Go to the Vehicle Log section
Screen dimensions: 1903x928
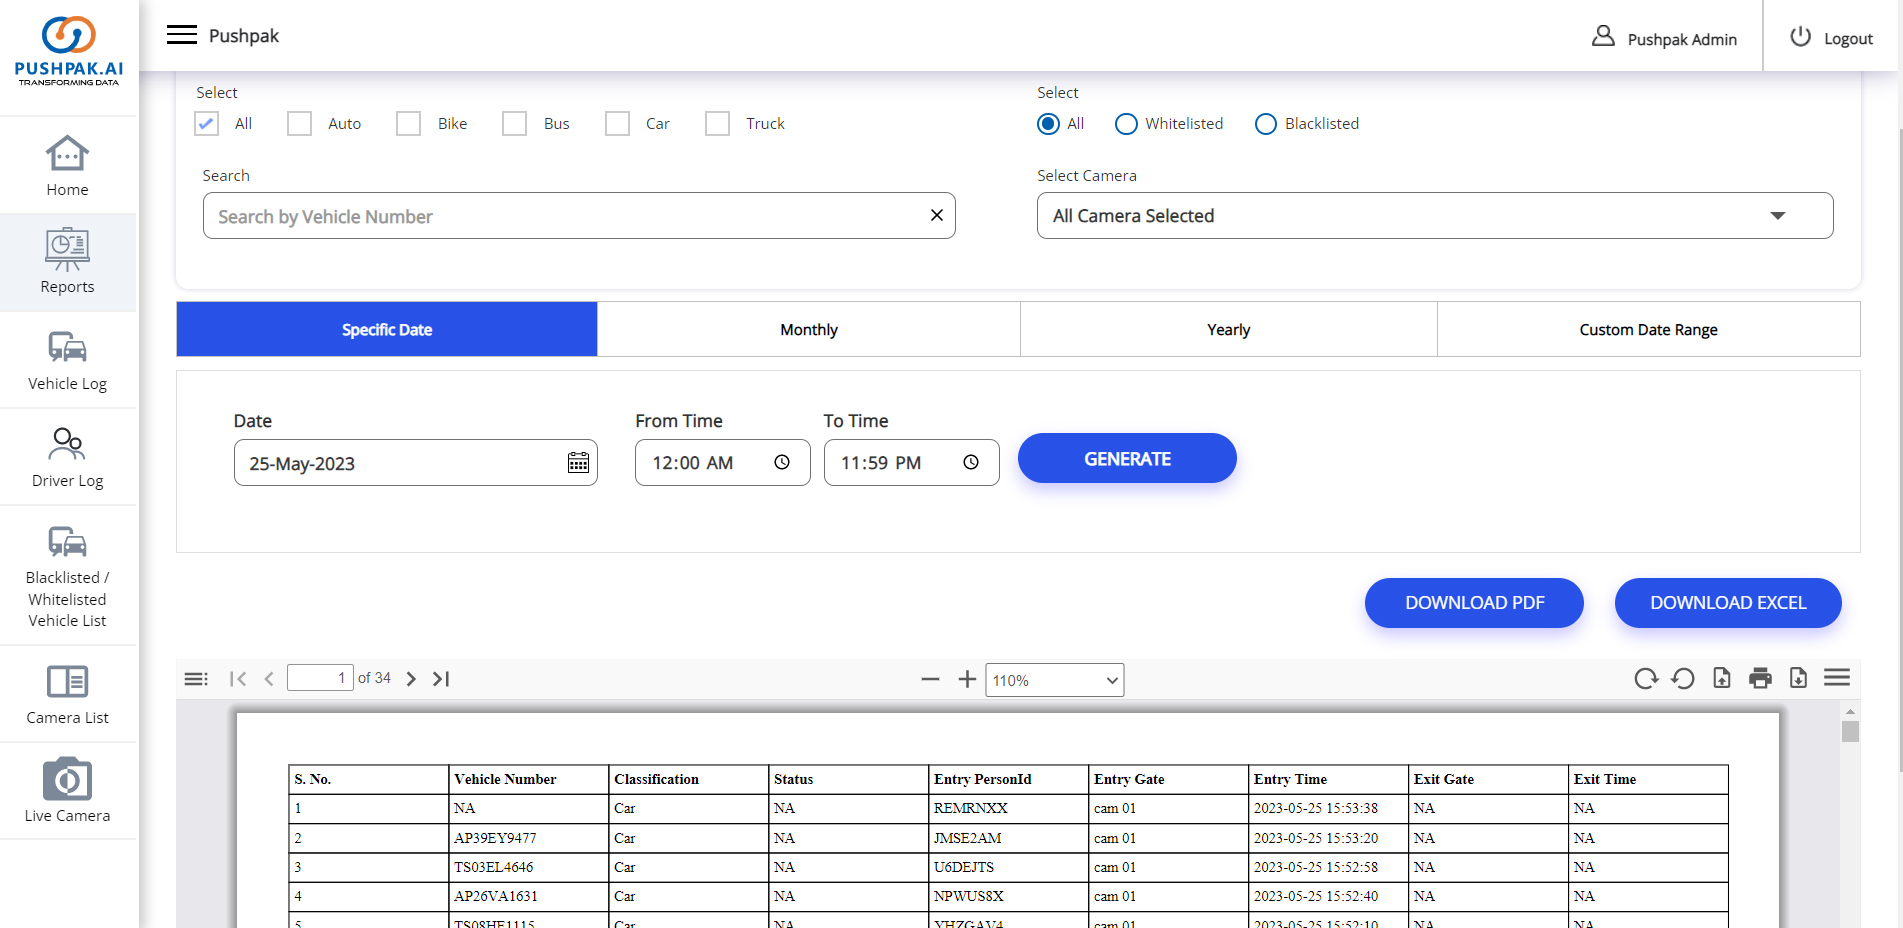(x=67, y=360)
